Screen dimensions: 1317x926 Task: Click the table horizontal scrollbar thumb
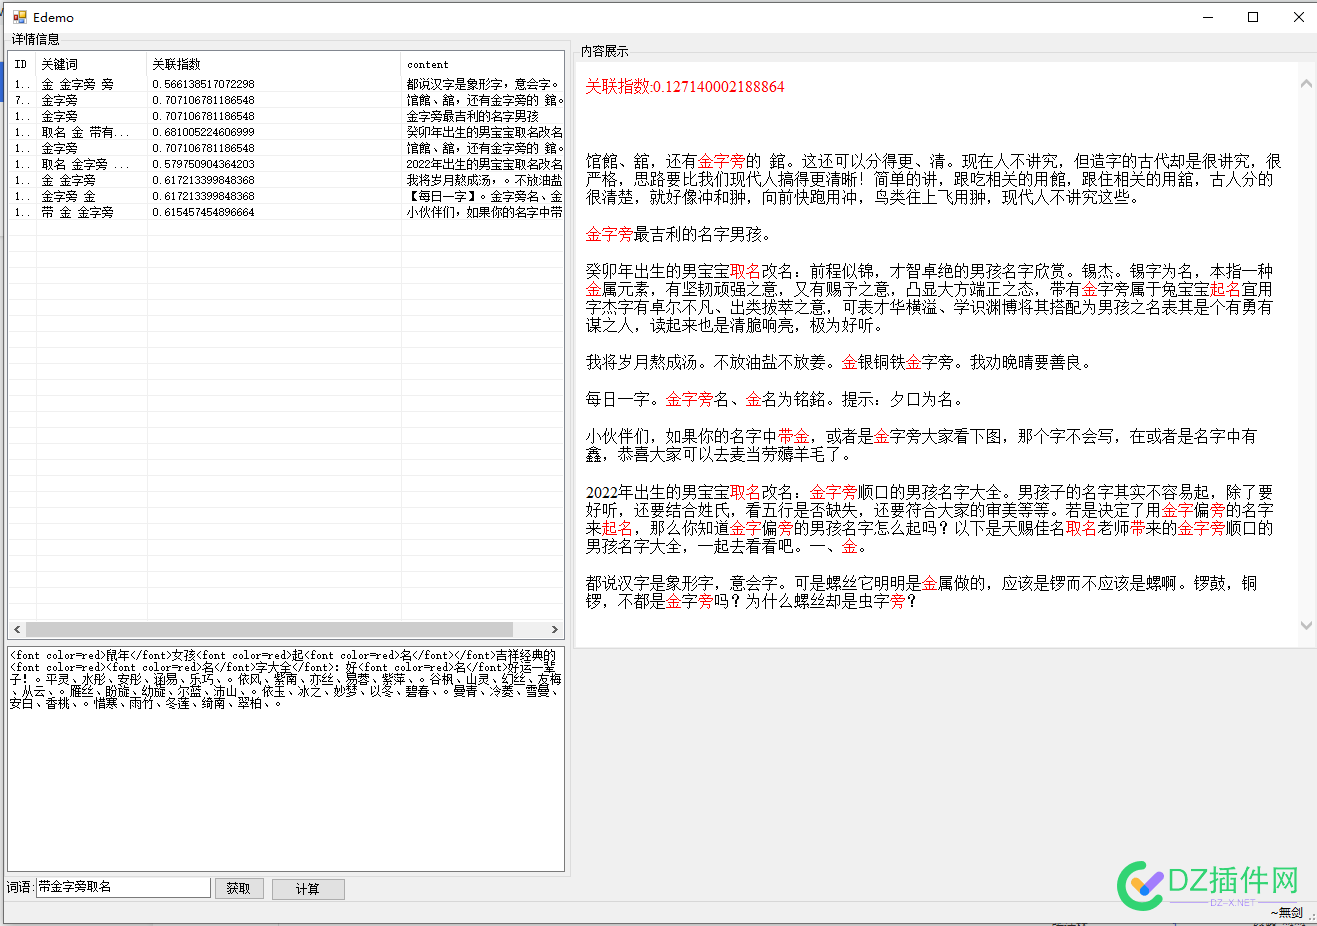pyautogui.click(x=269, y=629)
